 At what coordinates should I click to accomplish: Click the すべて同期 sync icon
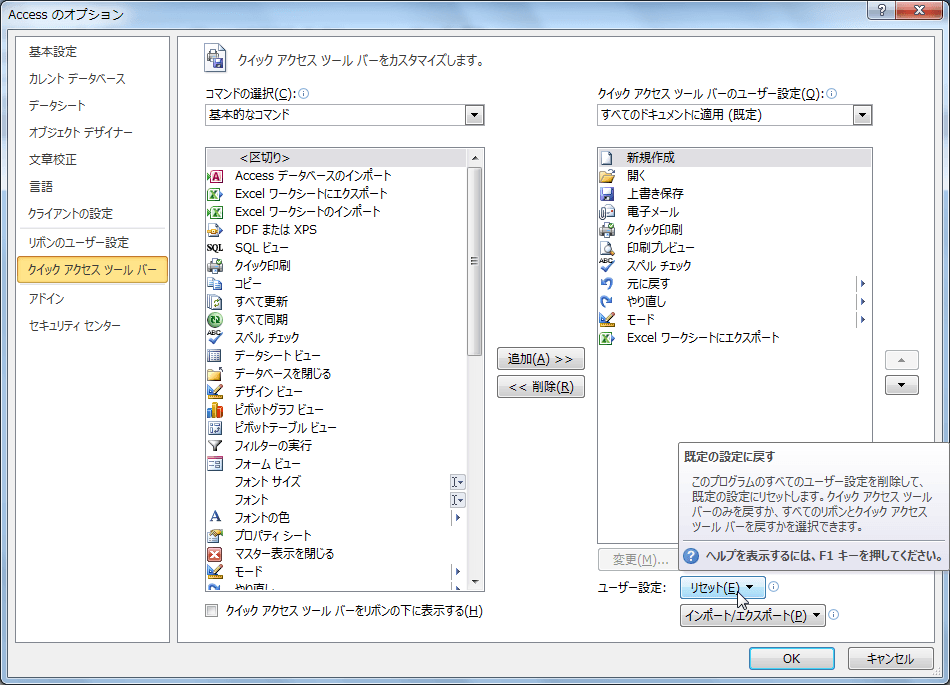(215, 320)
